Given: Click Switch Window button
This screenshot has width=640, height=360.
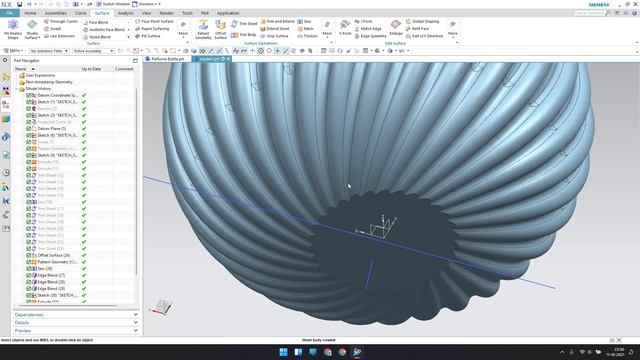Looking at the screenshot, I should pos(113,4).
